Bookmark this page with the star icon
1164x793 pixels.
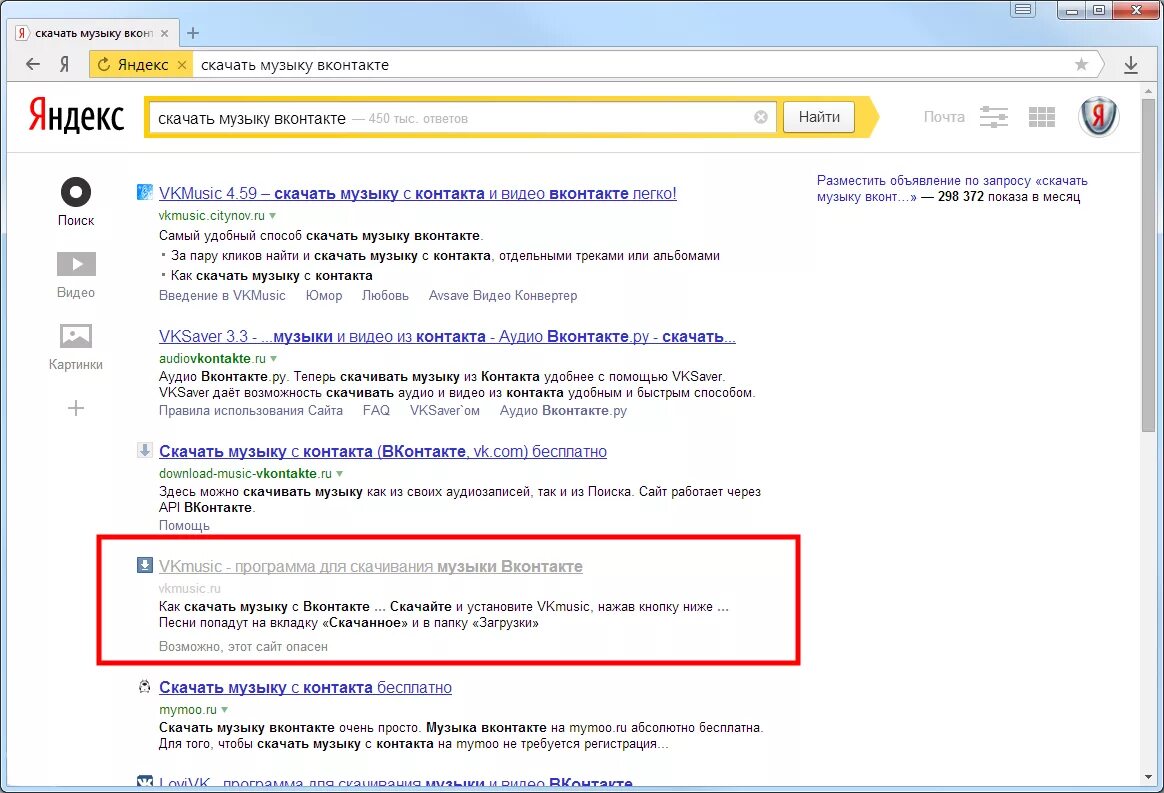(x=1081, y=65)
